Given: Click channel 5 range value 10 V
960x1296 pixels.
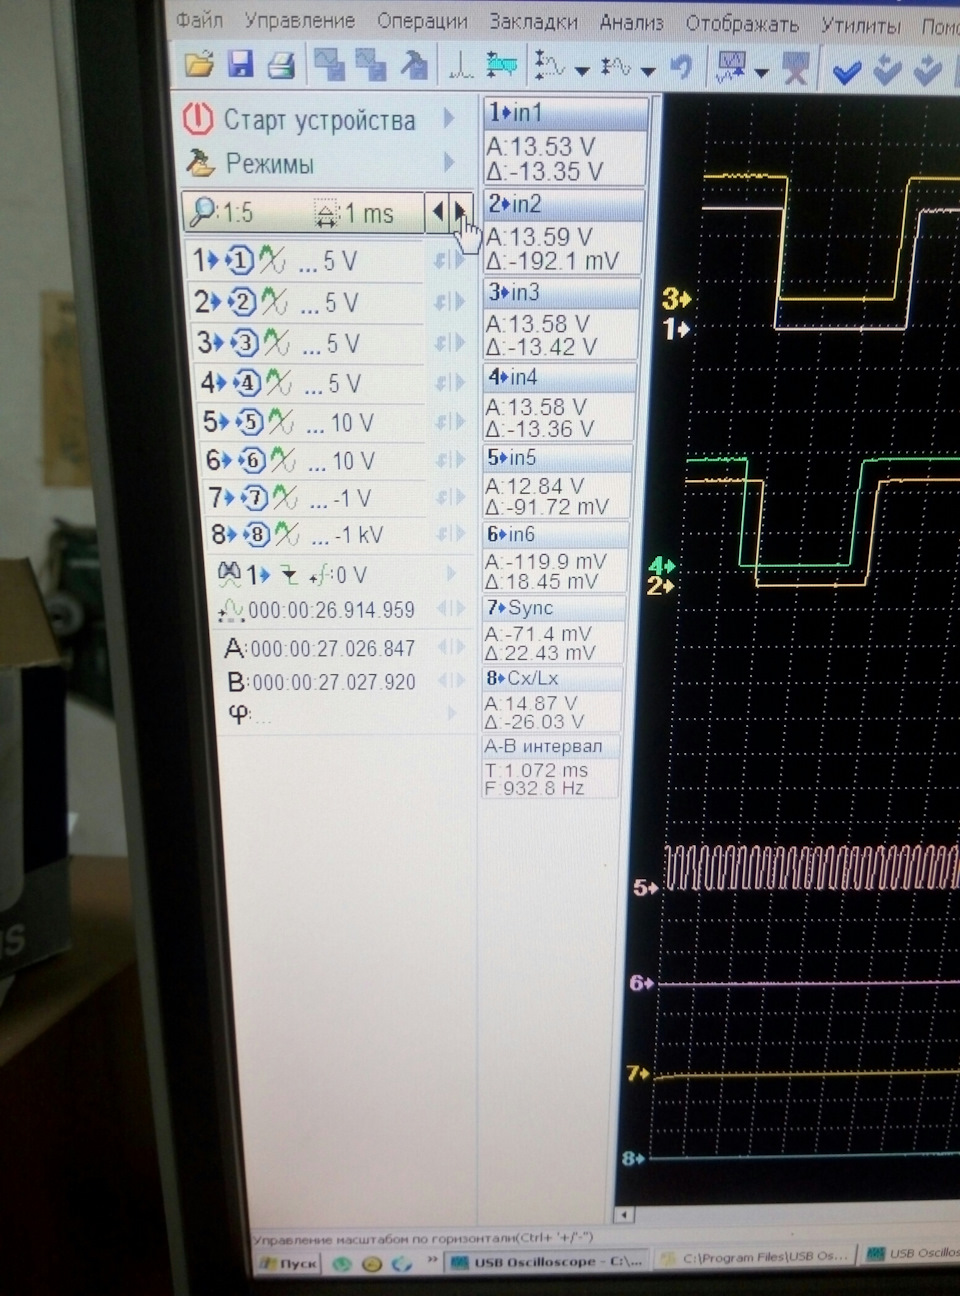Looking at the screenshot, I should [x=352, y=423].
